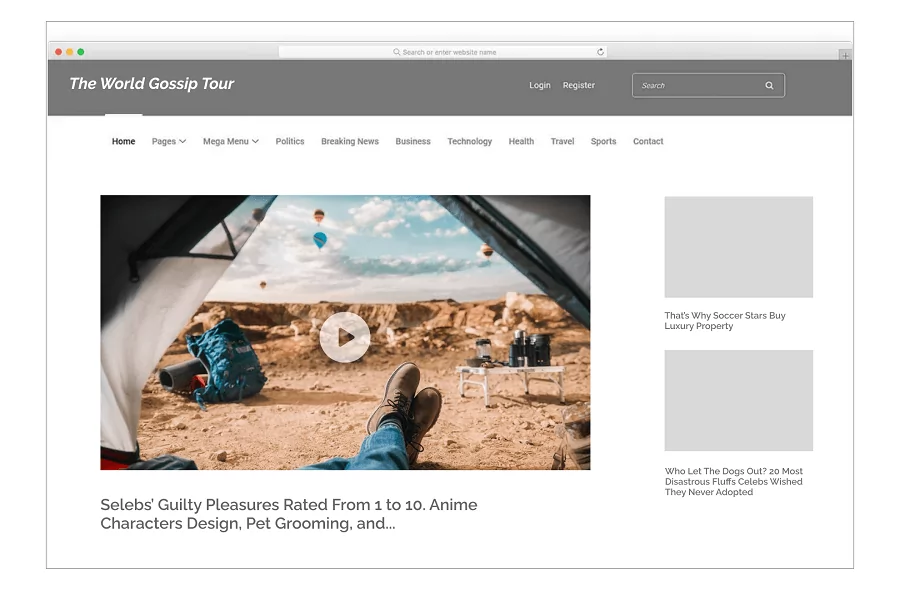900x590 pixels.
Task: Click the Register link
Action: click(579, 86)
